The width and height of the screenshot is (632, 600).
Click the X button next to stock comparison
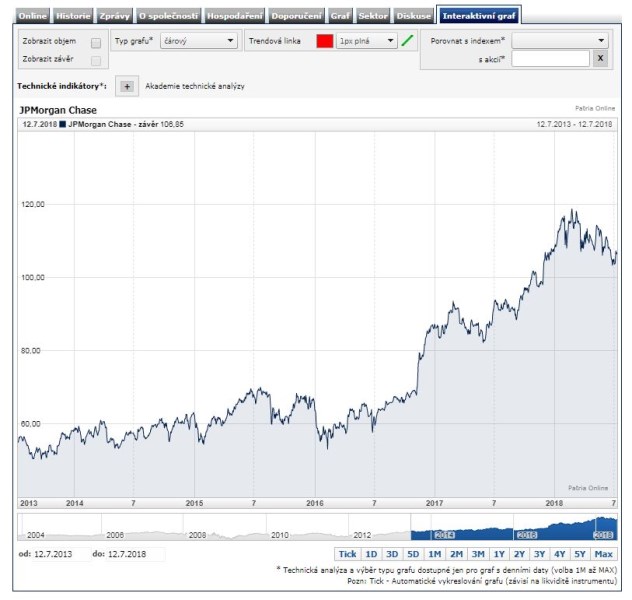pos(600,59)
